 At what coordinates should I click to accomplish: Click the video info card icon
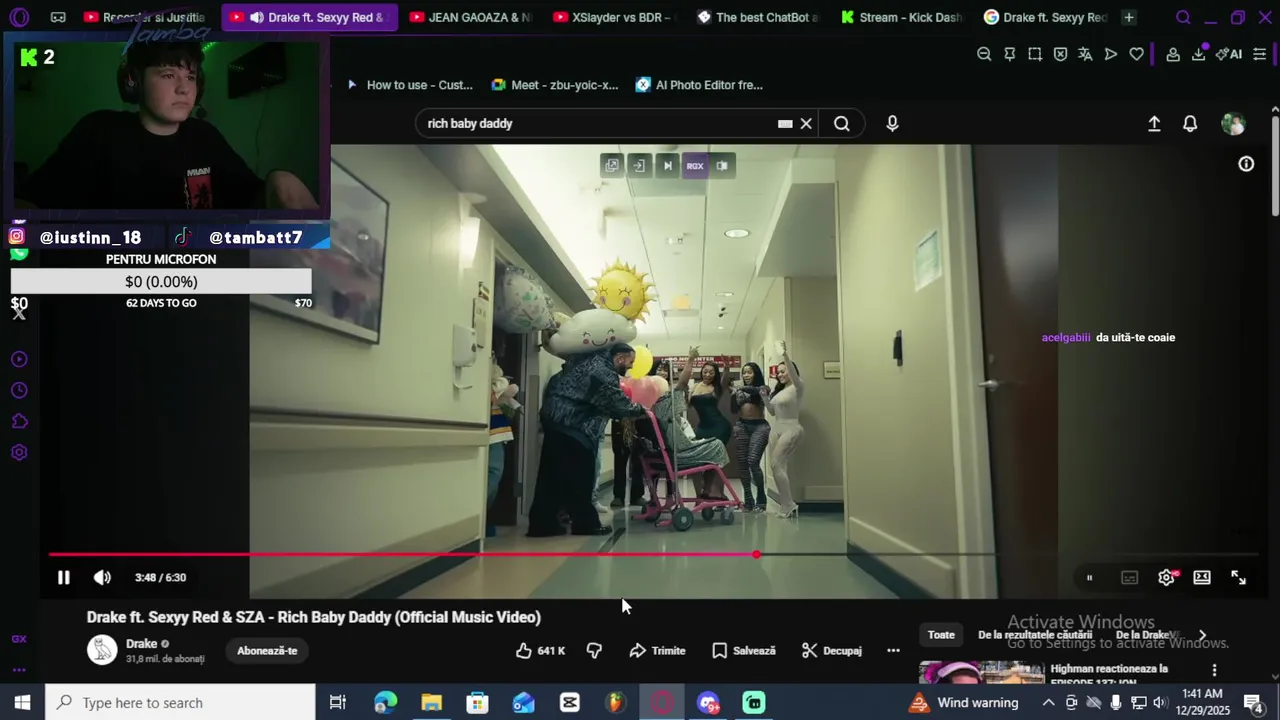[1246, 164]
